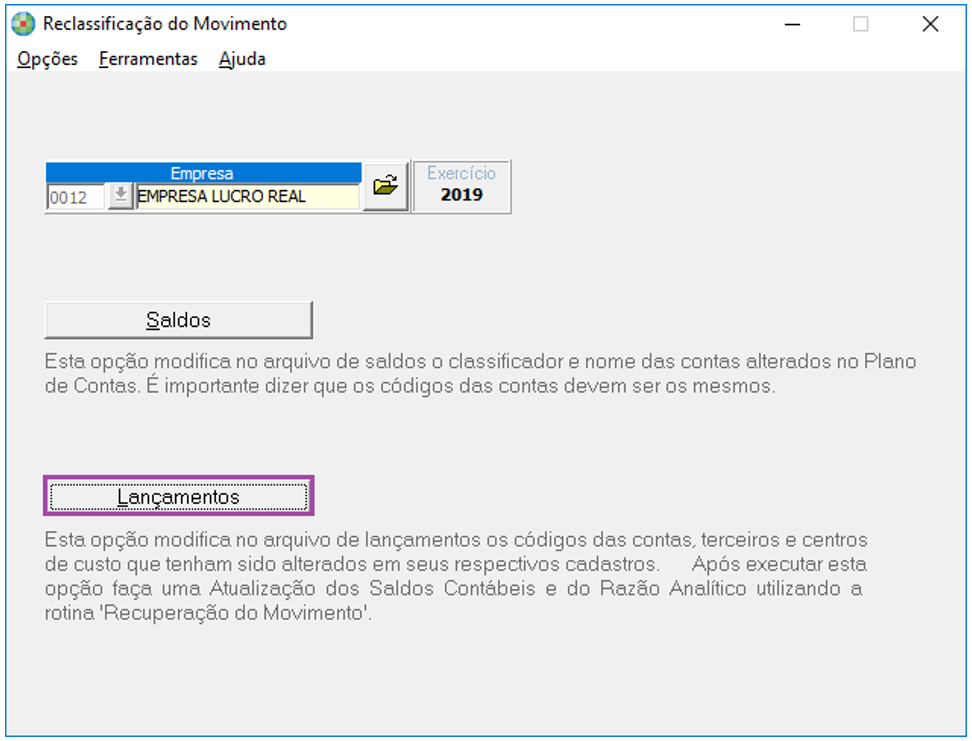Close the Reclassificação do Movimento window
Screen dimensions: 972x741
[x=930, y=24]
